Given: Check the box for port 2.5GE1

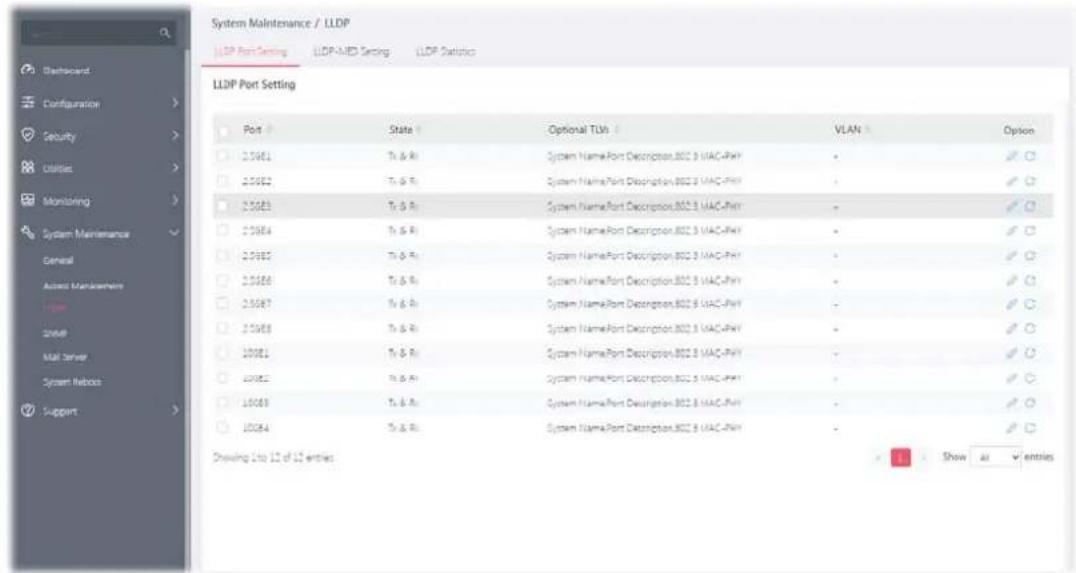Looking at the screenshot, I should tap(222, 156).
